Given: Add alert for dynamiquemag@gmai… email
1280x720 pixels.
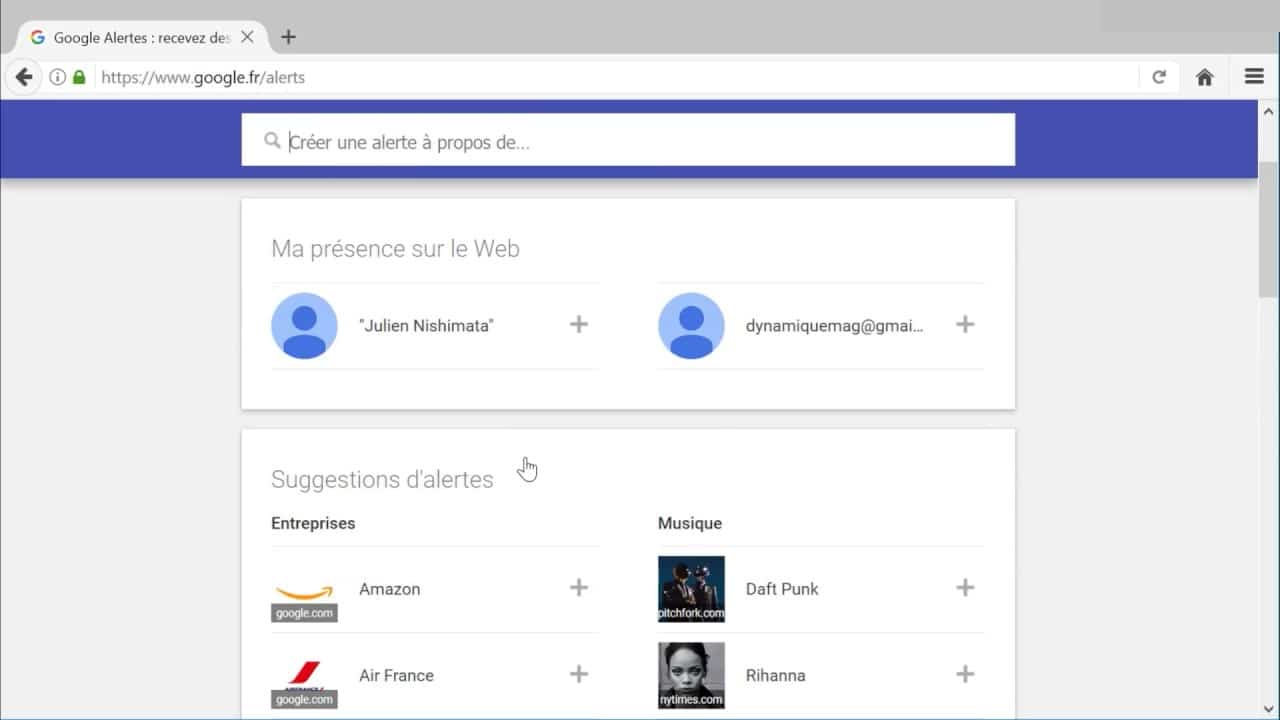Looking at the screenshot, I should [965, 324].
